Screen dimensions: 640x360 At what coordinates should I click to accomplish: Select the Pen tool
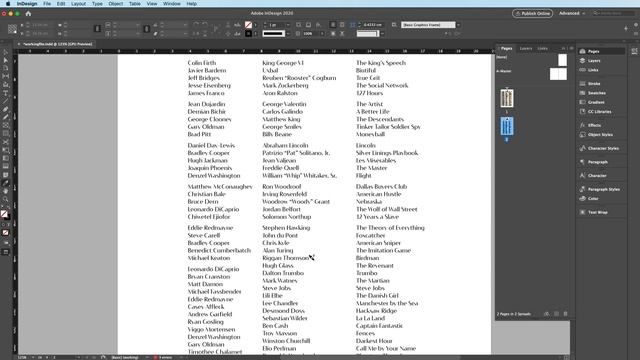(x=6, y=109)
